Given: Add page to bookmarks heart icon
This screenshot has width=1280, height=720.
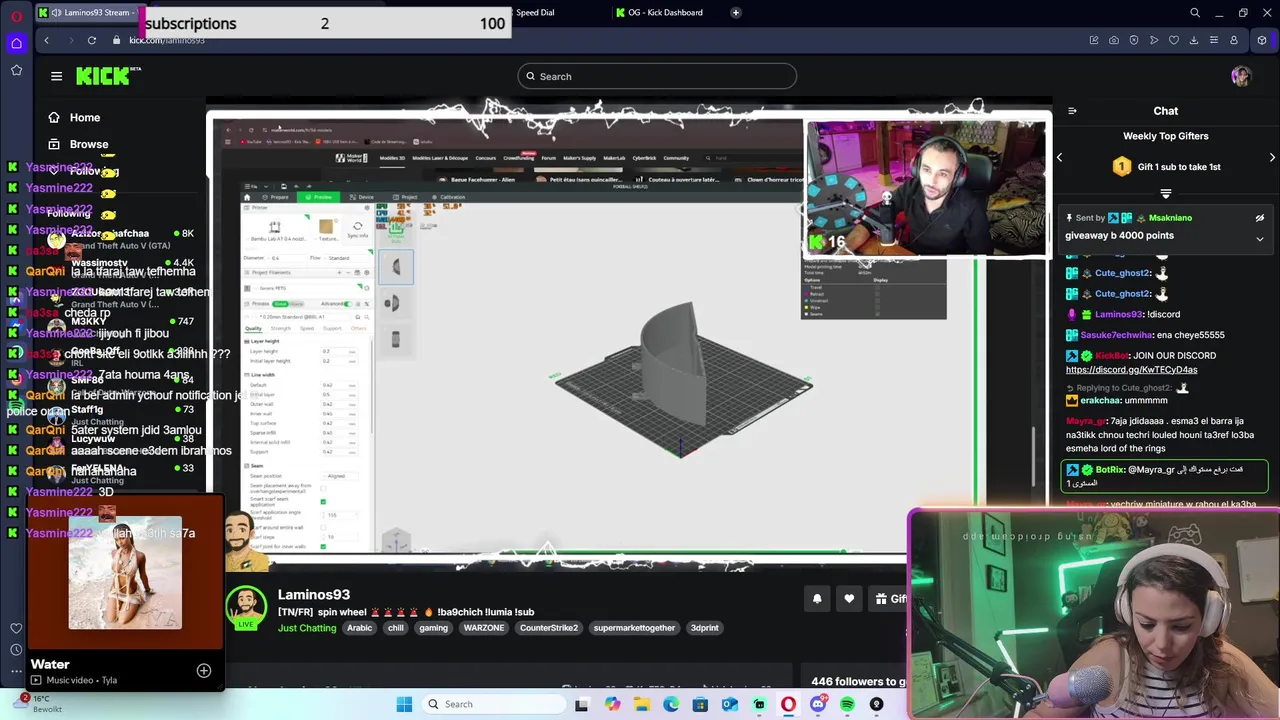Looking at the screenshot, I should tap(1174, 40).
